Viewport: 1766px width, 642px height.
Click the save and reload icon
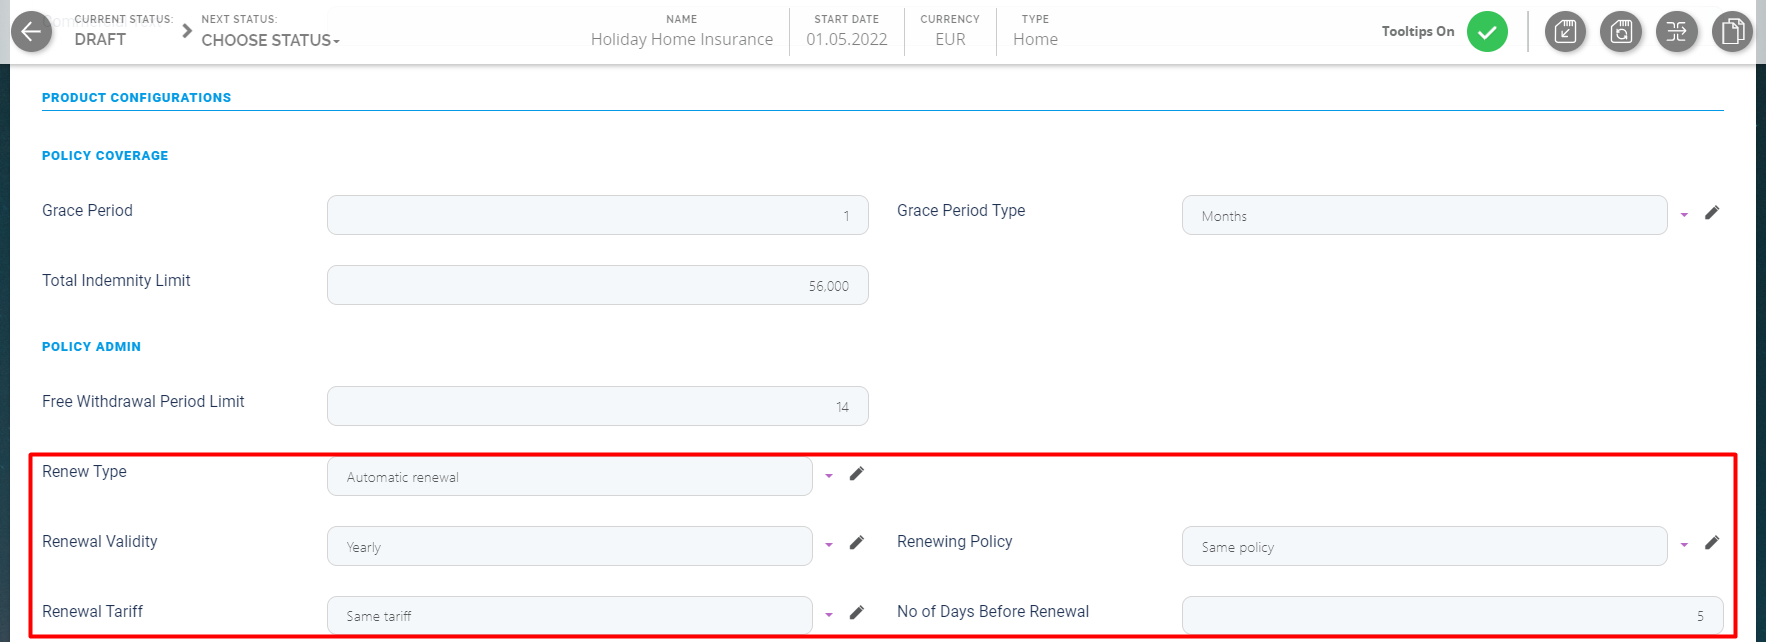point(1621,32)
